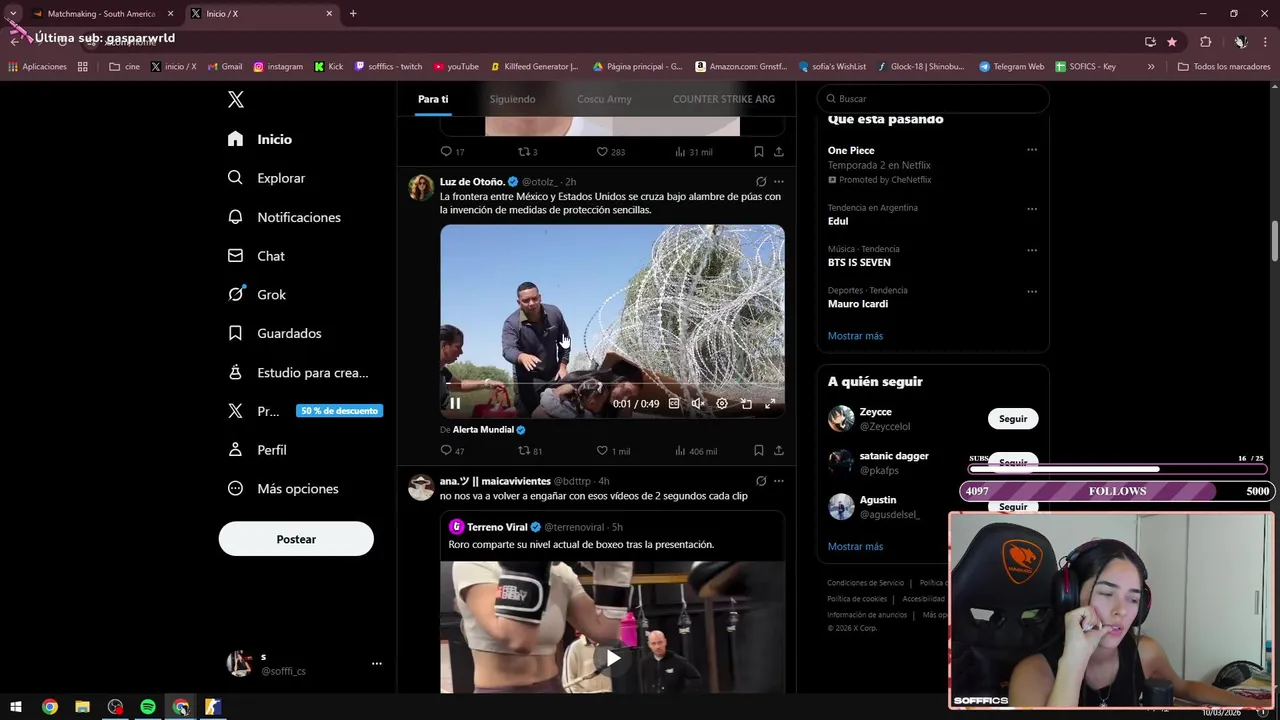Click the 50 % de descuento badge
This screenshot has height=720, width=1280.
[x=339, y=411]
